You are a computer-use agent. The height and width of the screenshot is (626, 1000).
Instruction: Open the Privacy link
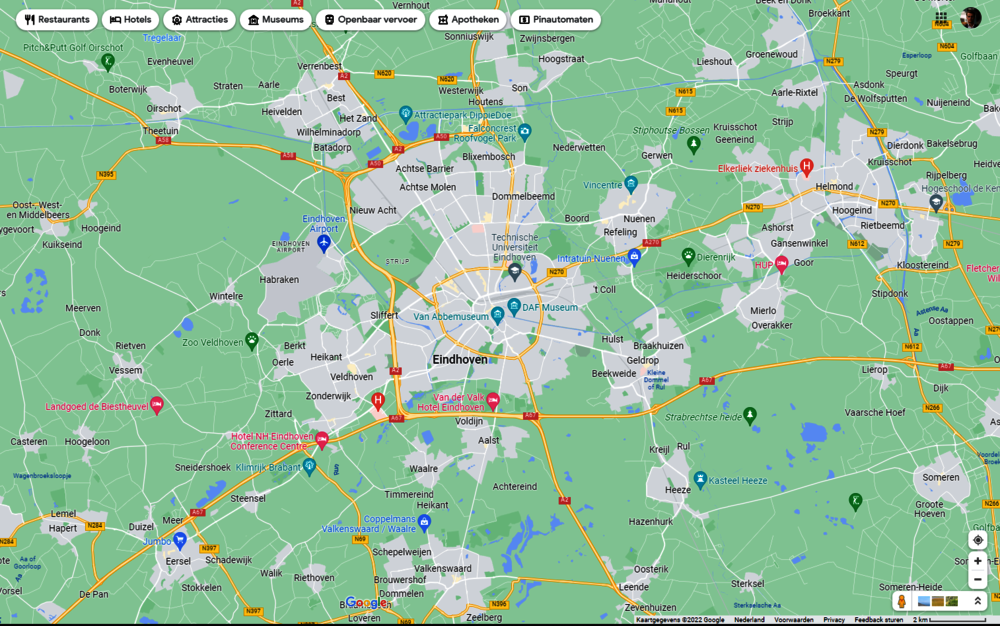(834, 620)
